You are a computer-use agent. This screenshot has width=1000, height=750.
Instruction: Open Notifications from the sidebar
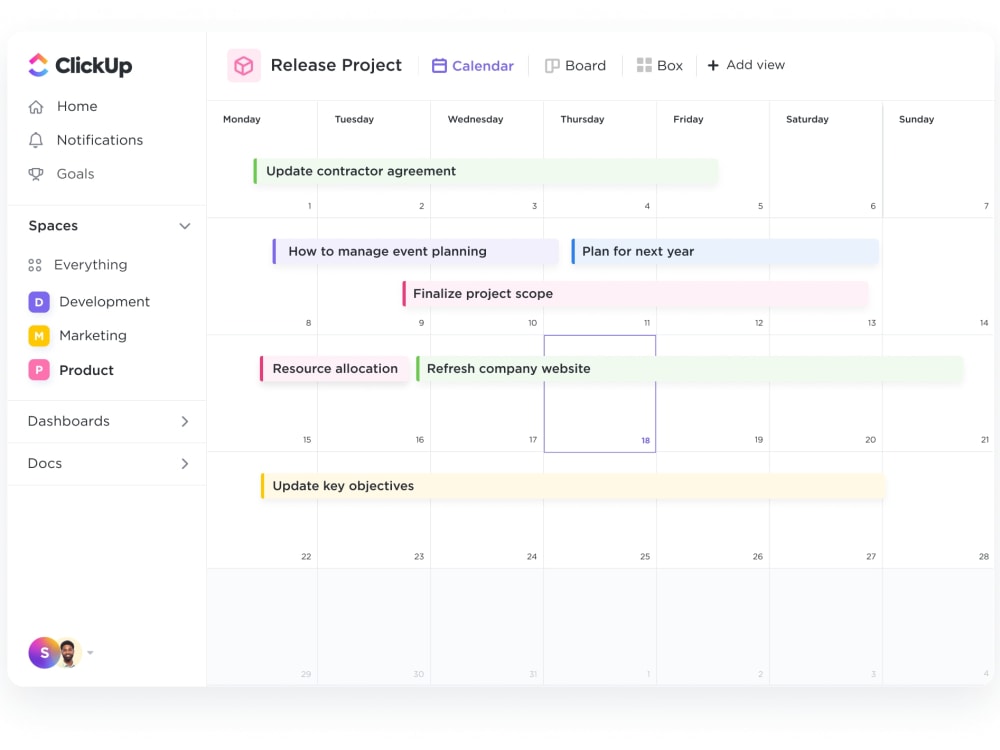(x=99, y=140)
